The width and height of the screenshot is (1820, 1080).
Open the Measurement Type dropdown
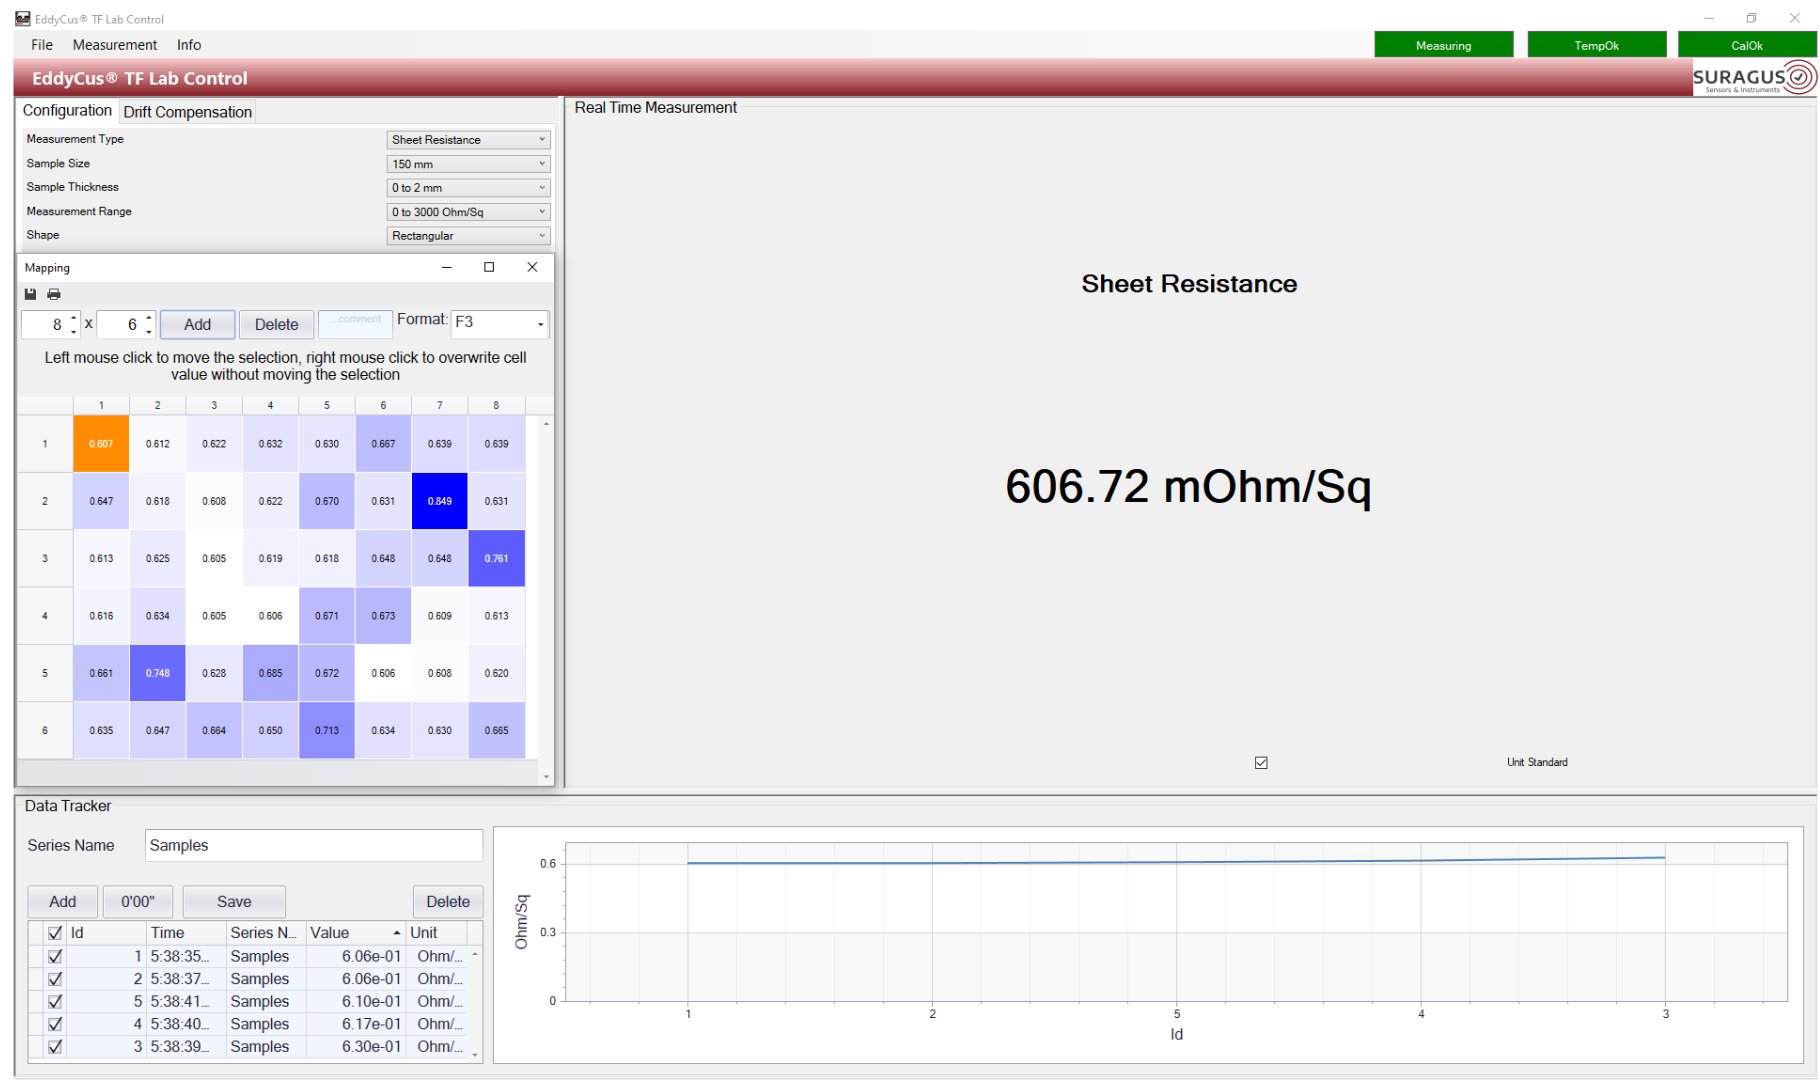(x=468, y=140)
